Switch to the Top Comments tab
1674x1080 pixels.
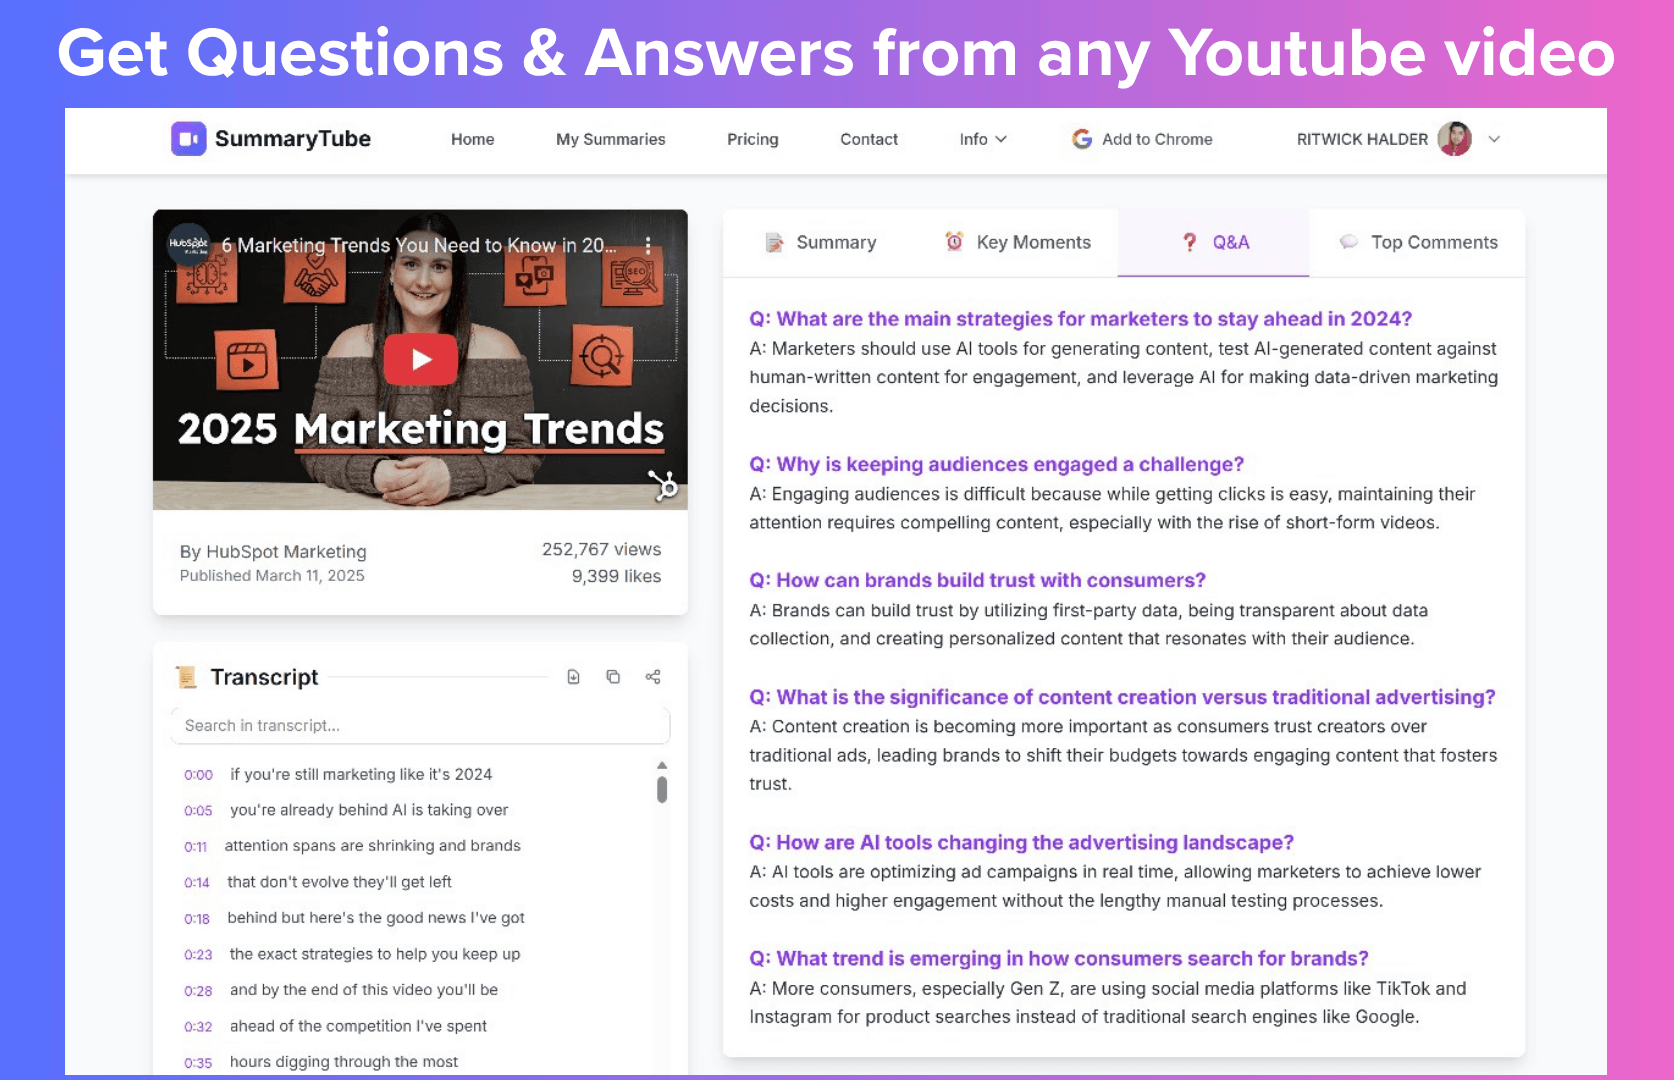tap(1418, 242)
